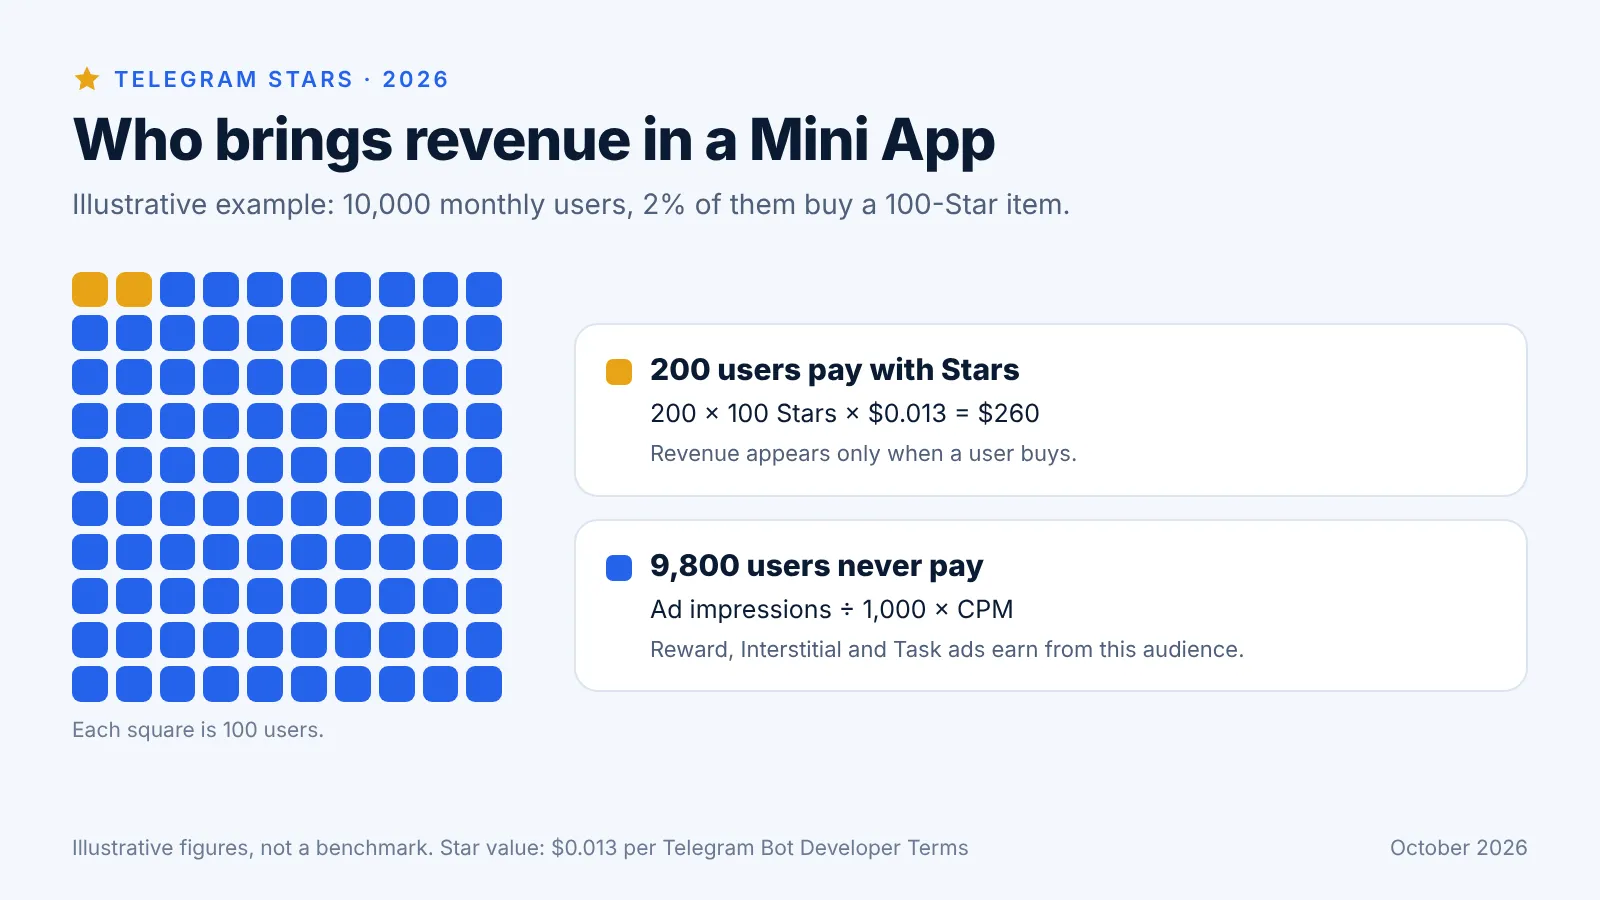Click the footnote 'Illustrative figures, not a benchmark'
Image resolution: width=1600 pixels, height=900 pixels.
(x=520, y=848)
